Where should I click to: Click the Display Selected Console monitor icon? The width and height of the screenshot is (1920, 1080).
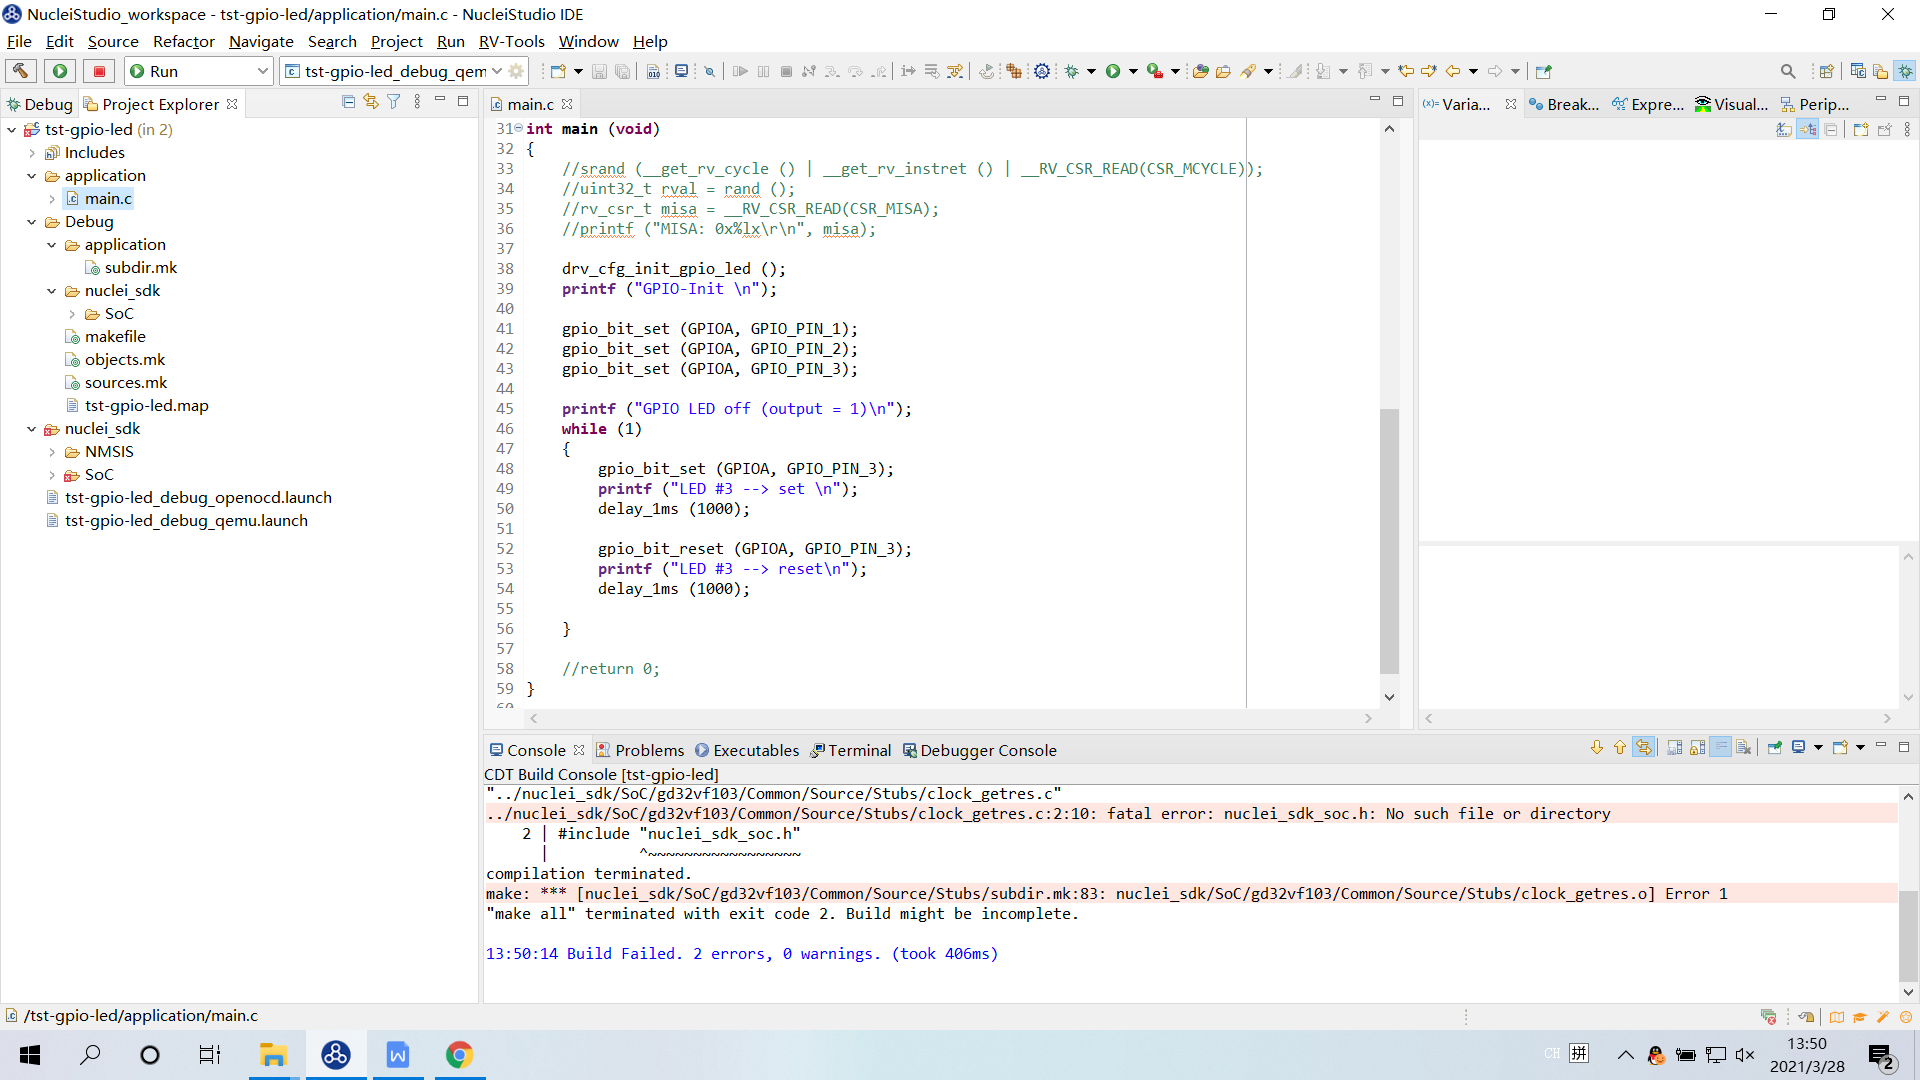tap(1798, 747)
